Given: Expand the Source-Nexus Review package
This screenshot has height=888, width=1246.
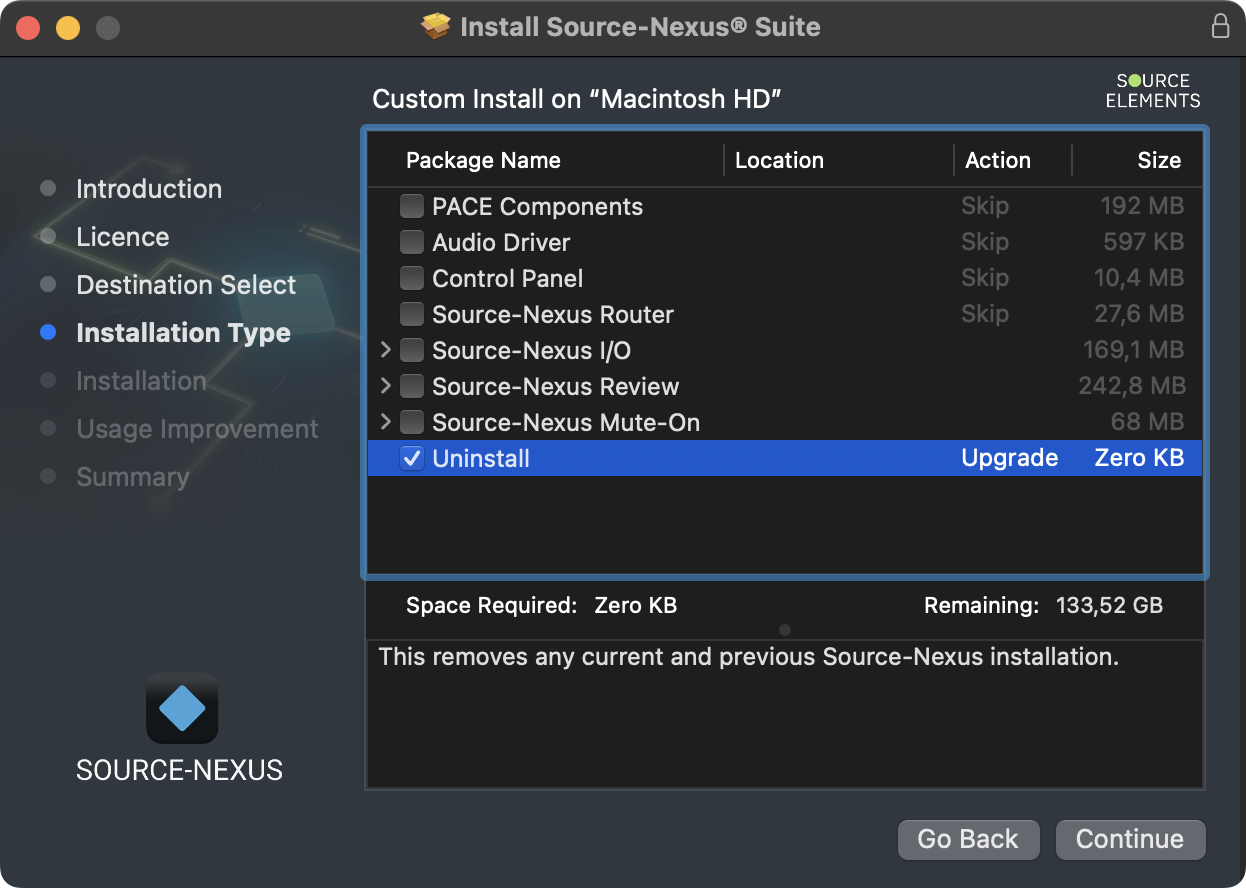Looking at the screenshot, I should (x=386, y=387).
